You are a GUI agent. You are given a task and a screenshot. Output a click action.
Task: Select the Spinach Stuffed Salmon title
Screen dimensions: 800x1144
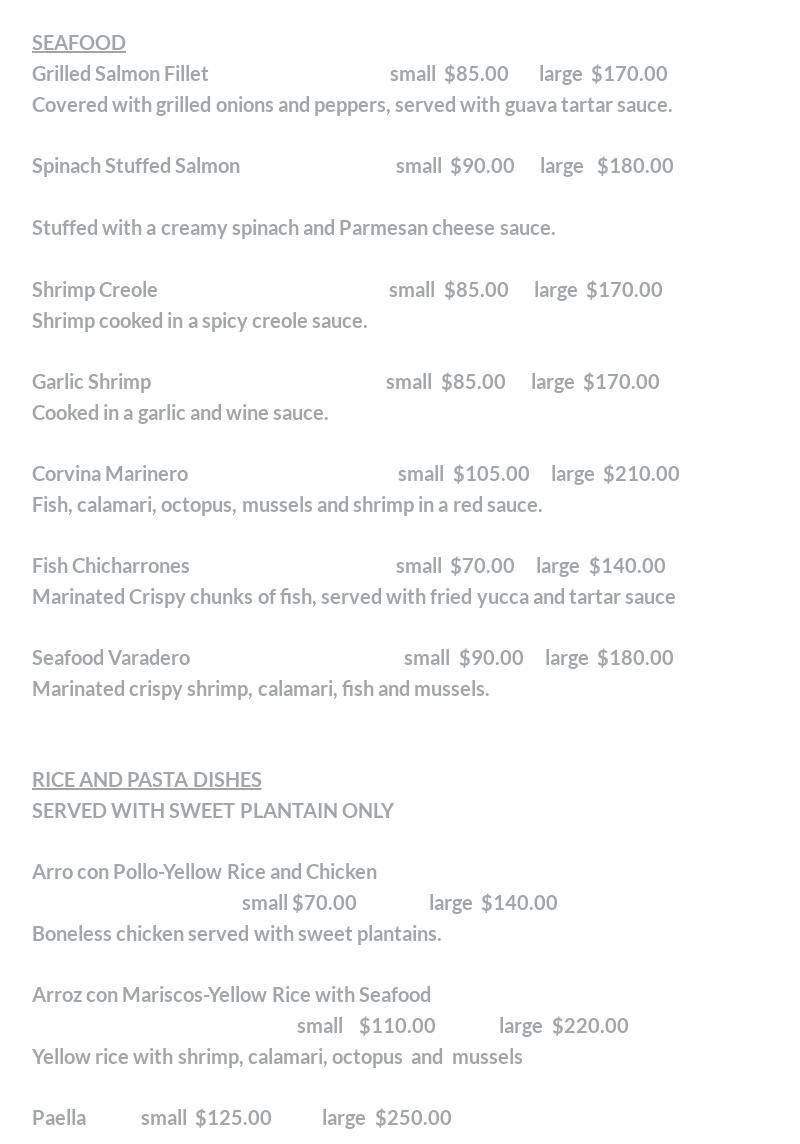[x=136, y=165]
